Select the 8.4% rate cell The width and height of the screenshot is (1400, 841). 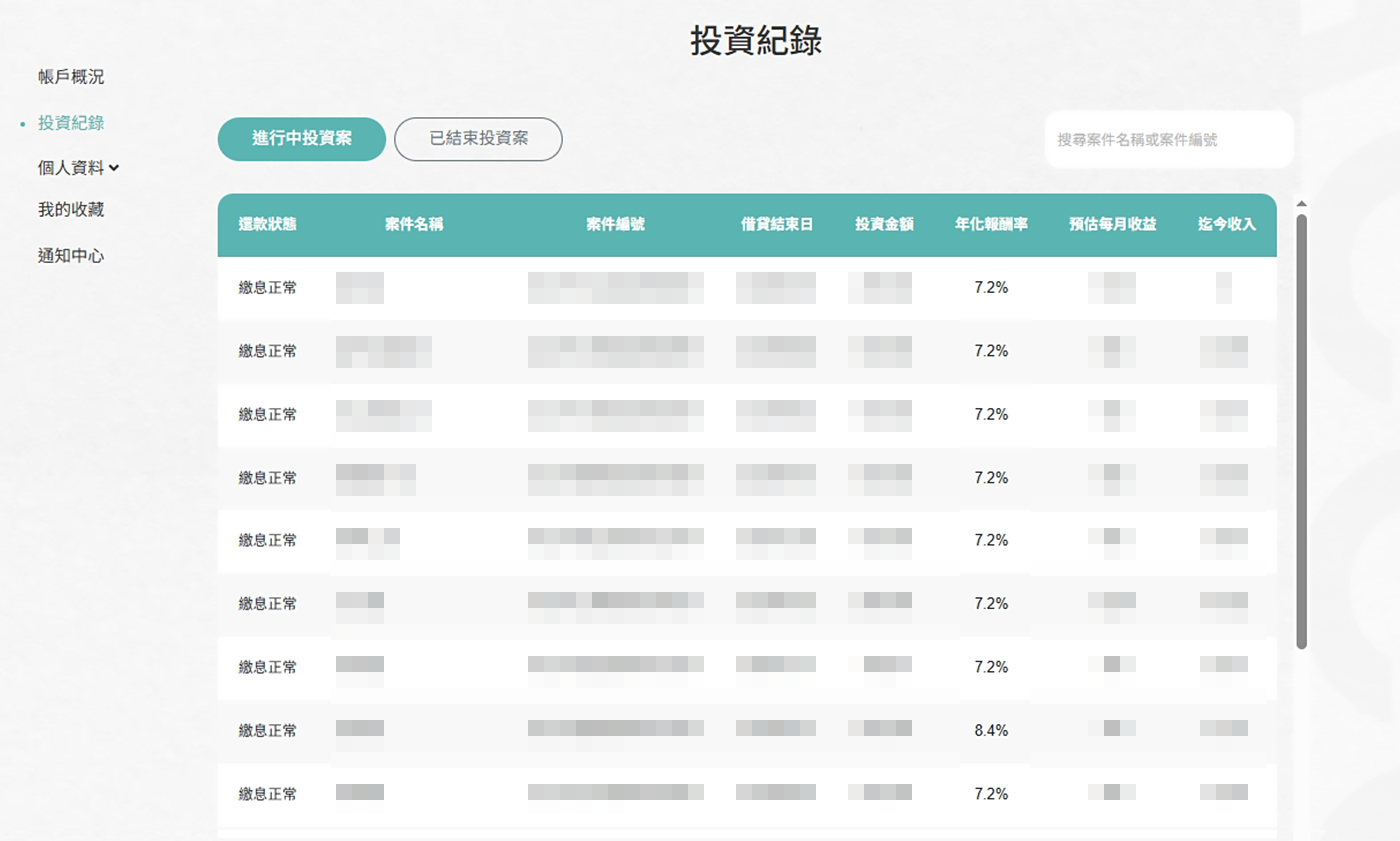(991, 730)
